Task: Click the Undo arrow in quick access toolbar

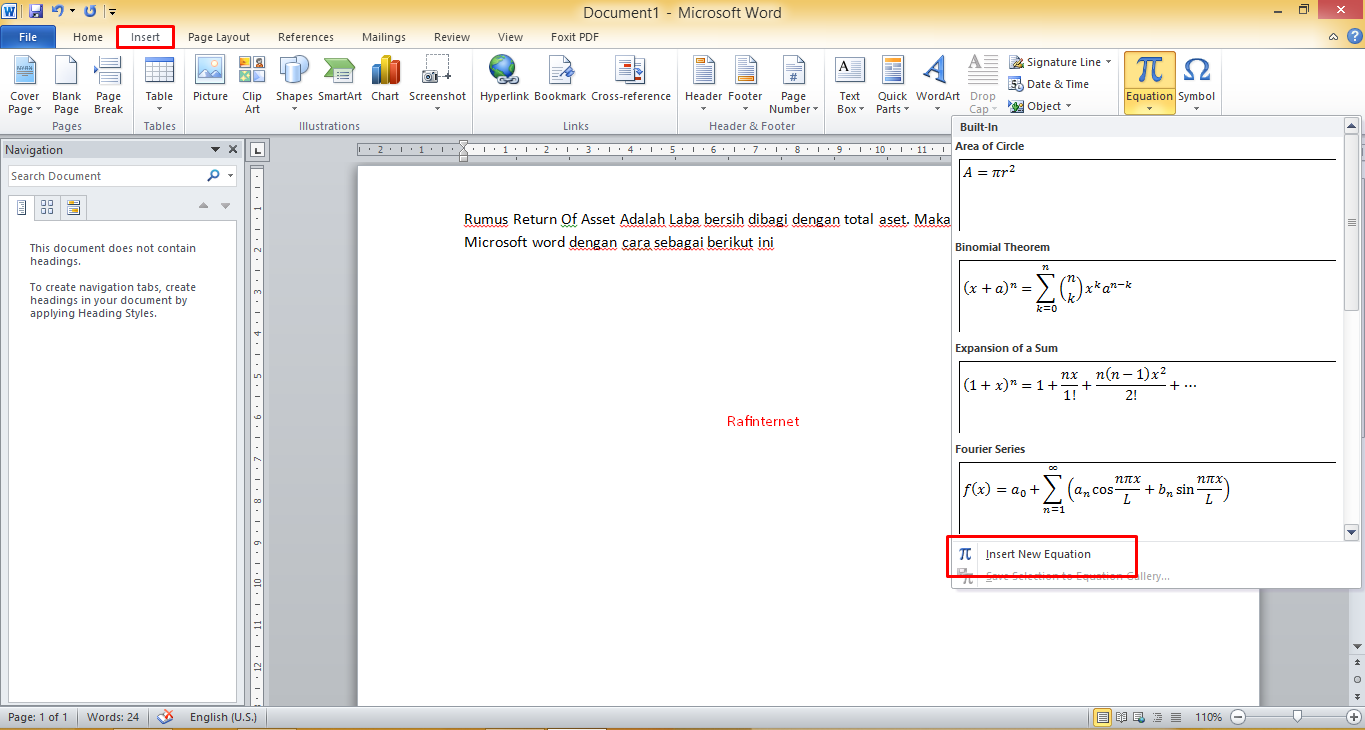Action: [x=58, y=12]
